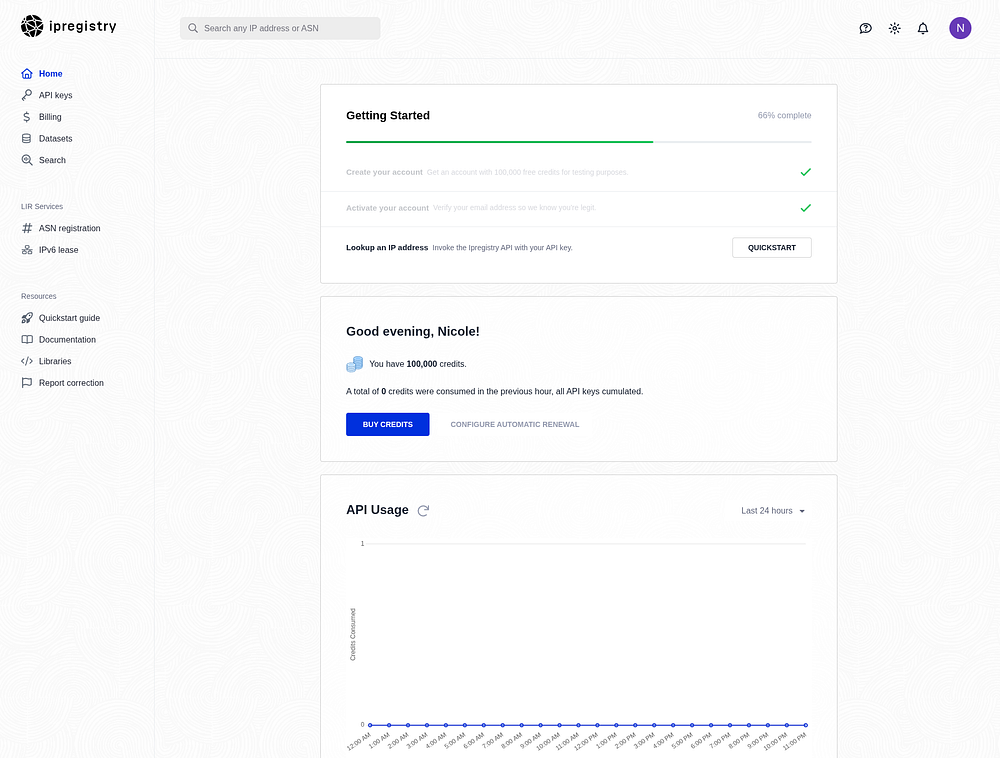Click Configure Automatic Renewal
This screenshot has width=1000, height=758.
coord(514,425)
